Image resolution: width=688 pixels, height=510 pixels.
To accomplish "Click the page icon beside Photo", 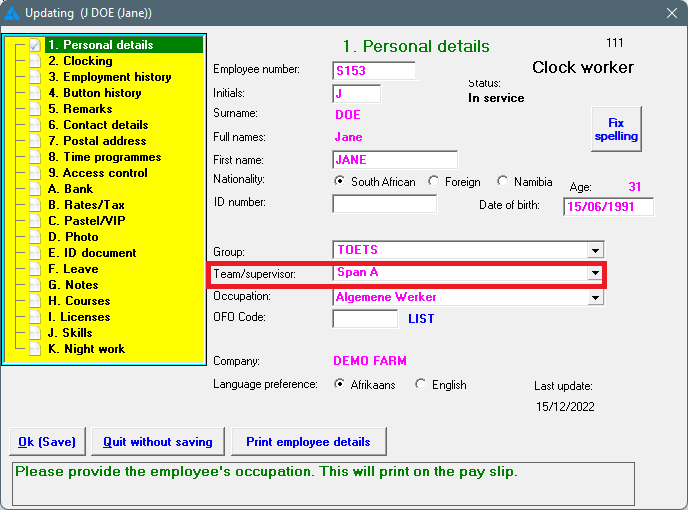I will [x=35, y=237].
